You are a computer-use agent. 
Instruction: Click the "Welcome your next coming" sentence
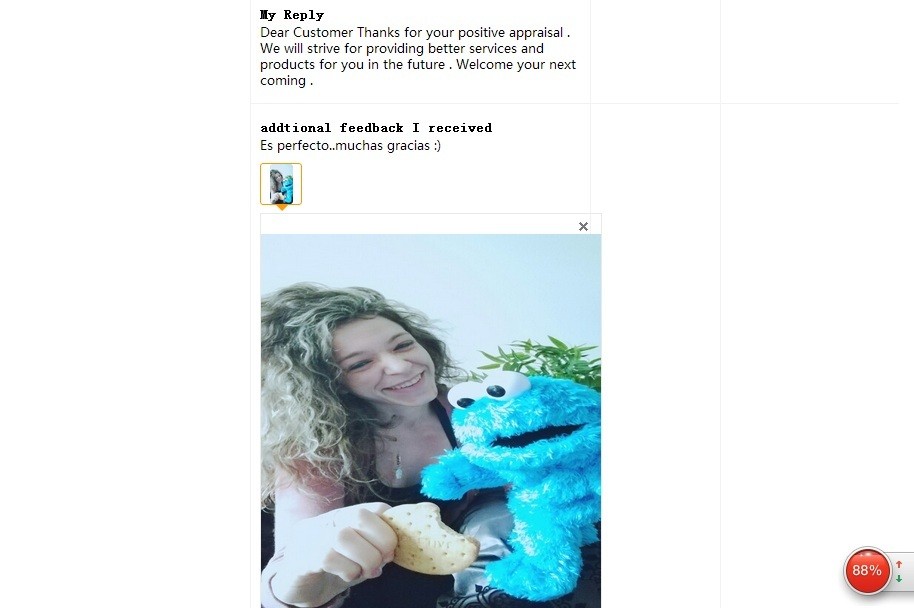click(418, 72)
